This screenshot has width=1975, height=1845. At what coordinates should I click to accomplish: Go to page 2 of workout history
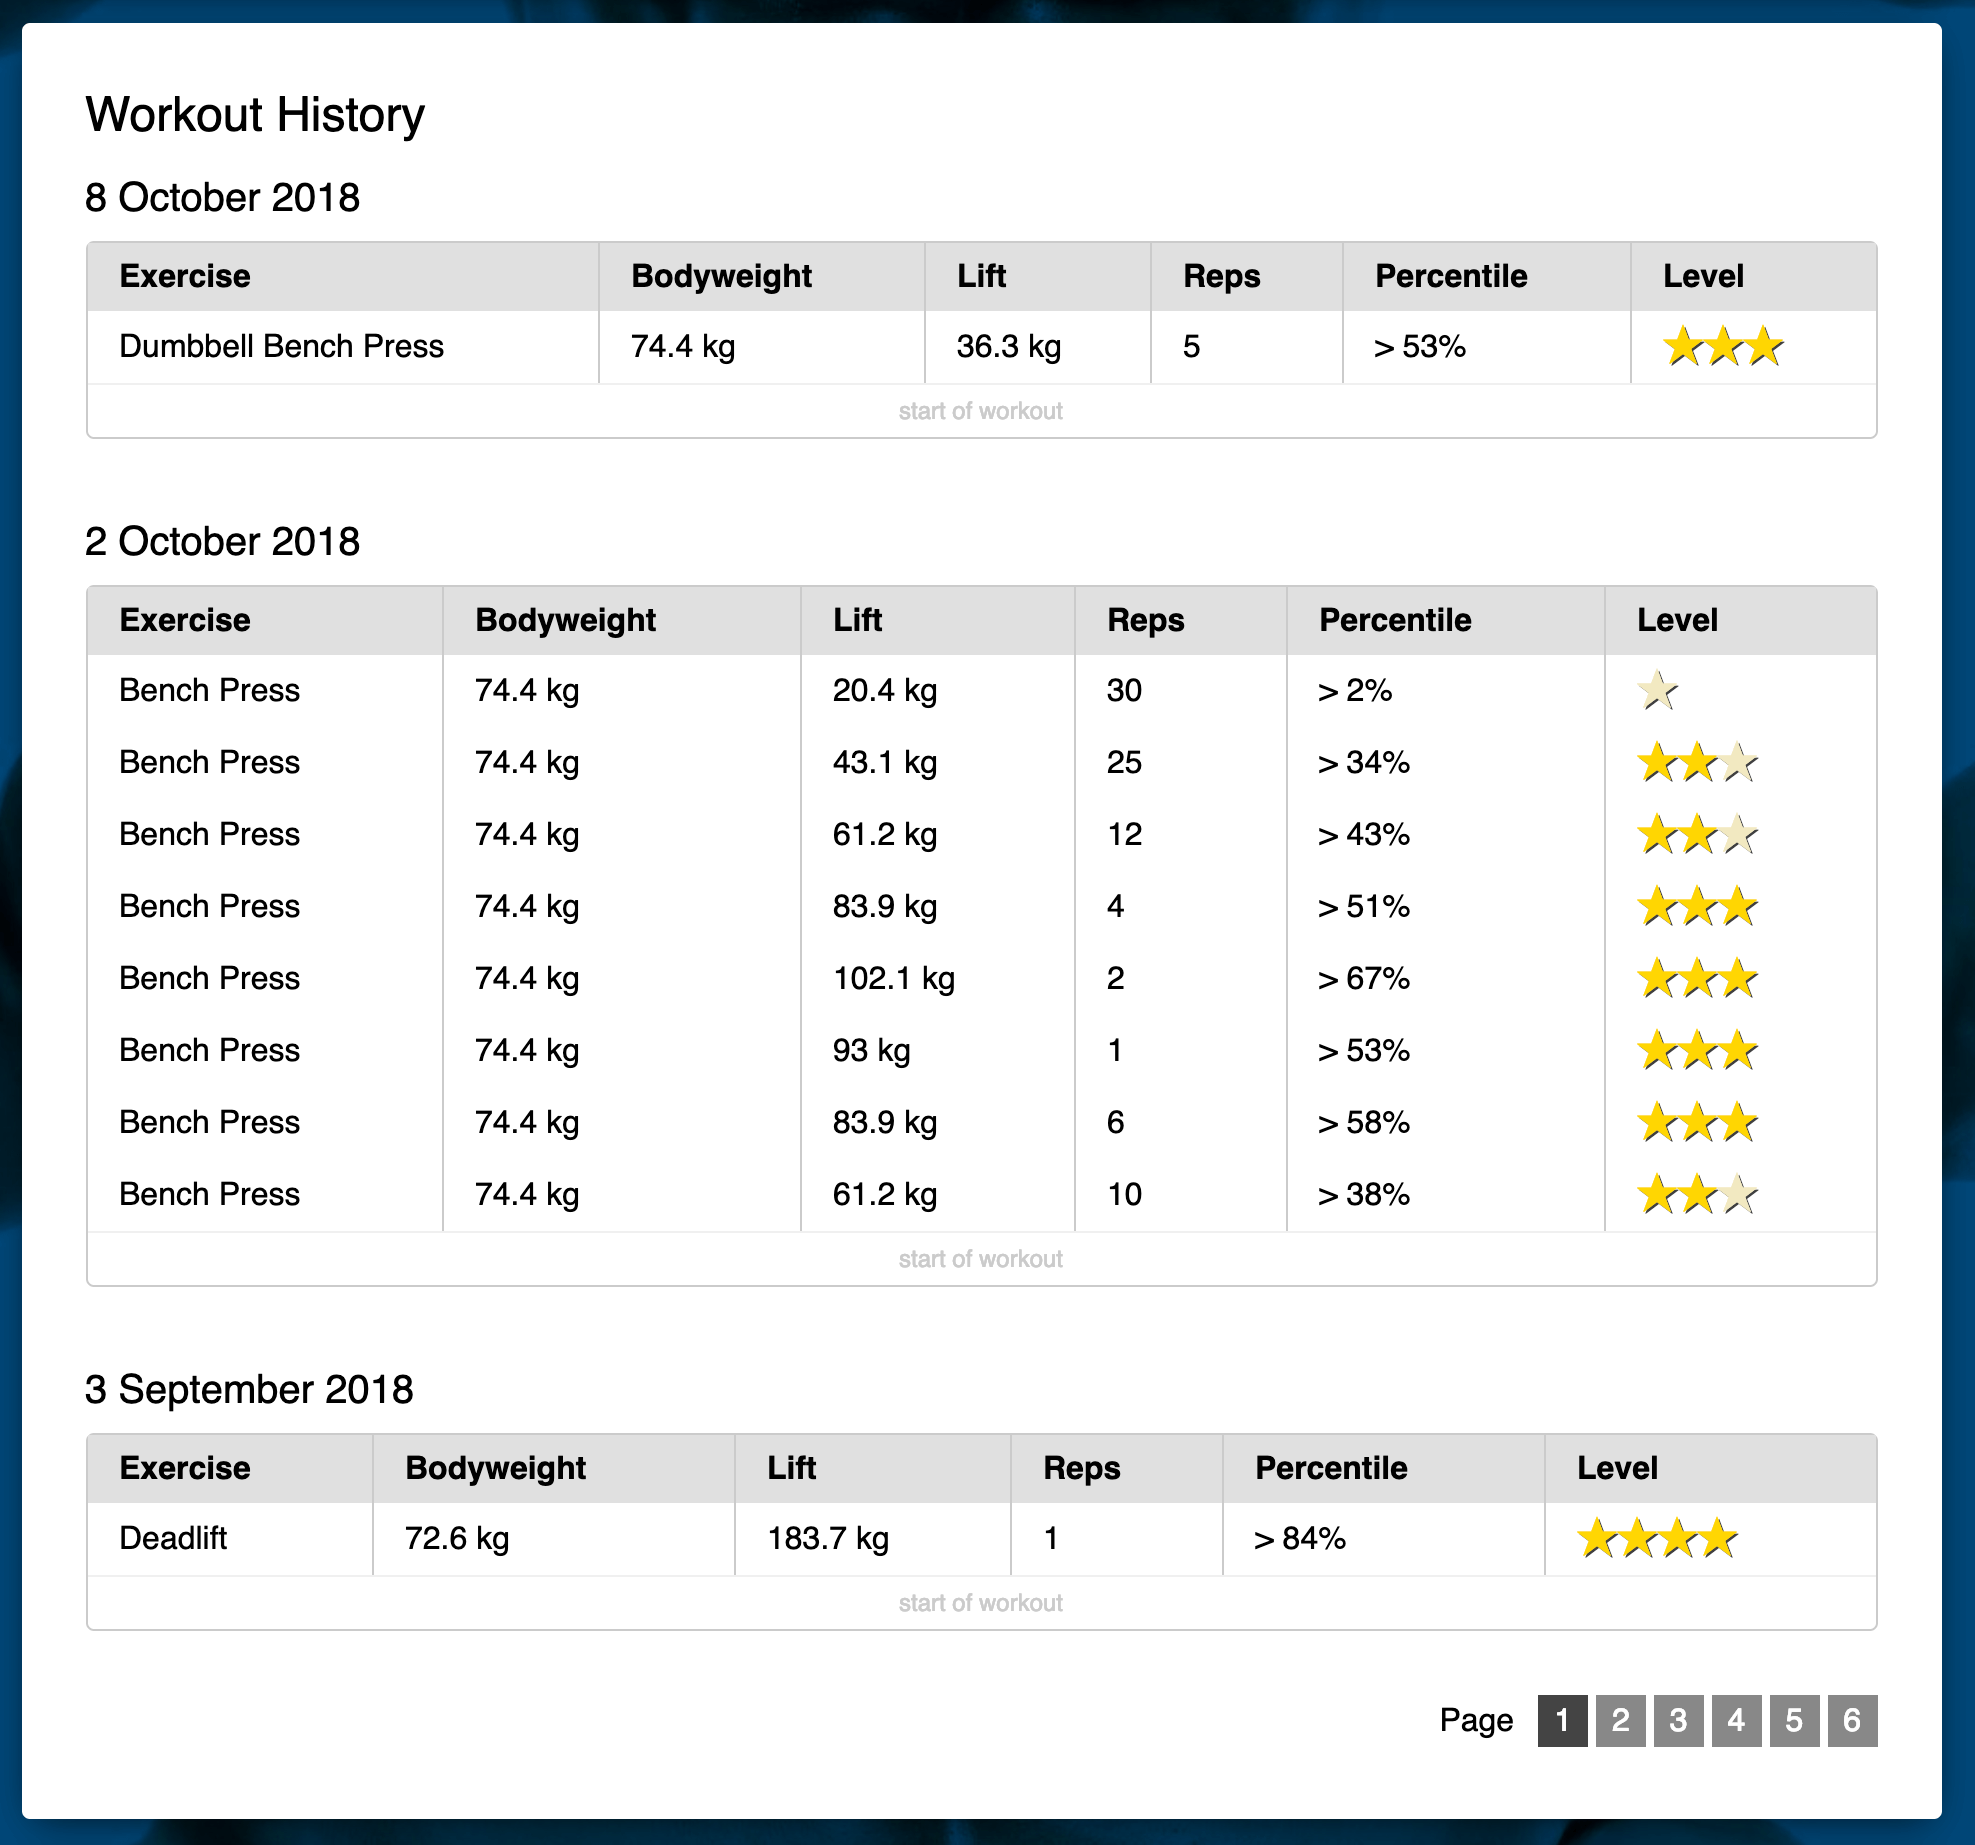[1620, 1720]
